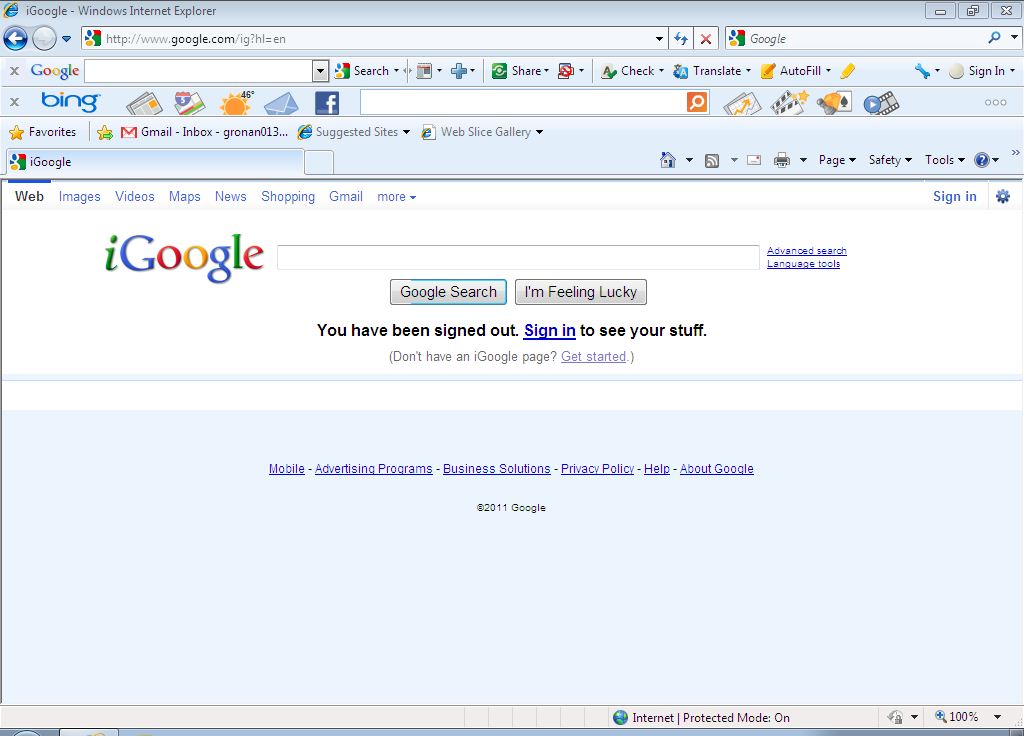The image size is (1024, 736).
Task: Click the popup blocker icon on Google Toolbar
Action: point(566,71)
